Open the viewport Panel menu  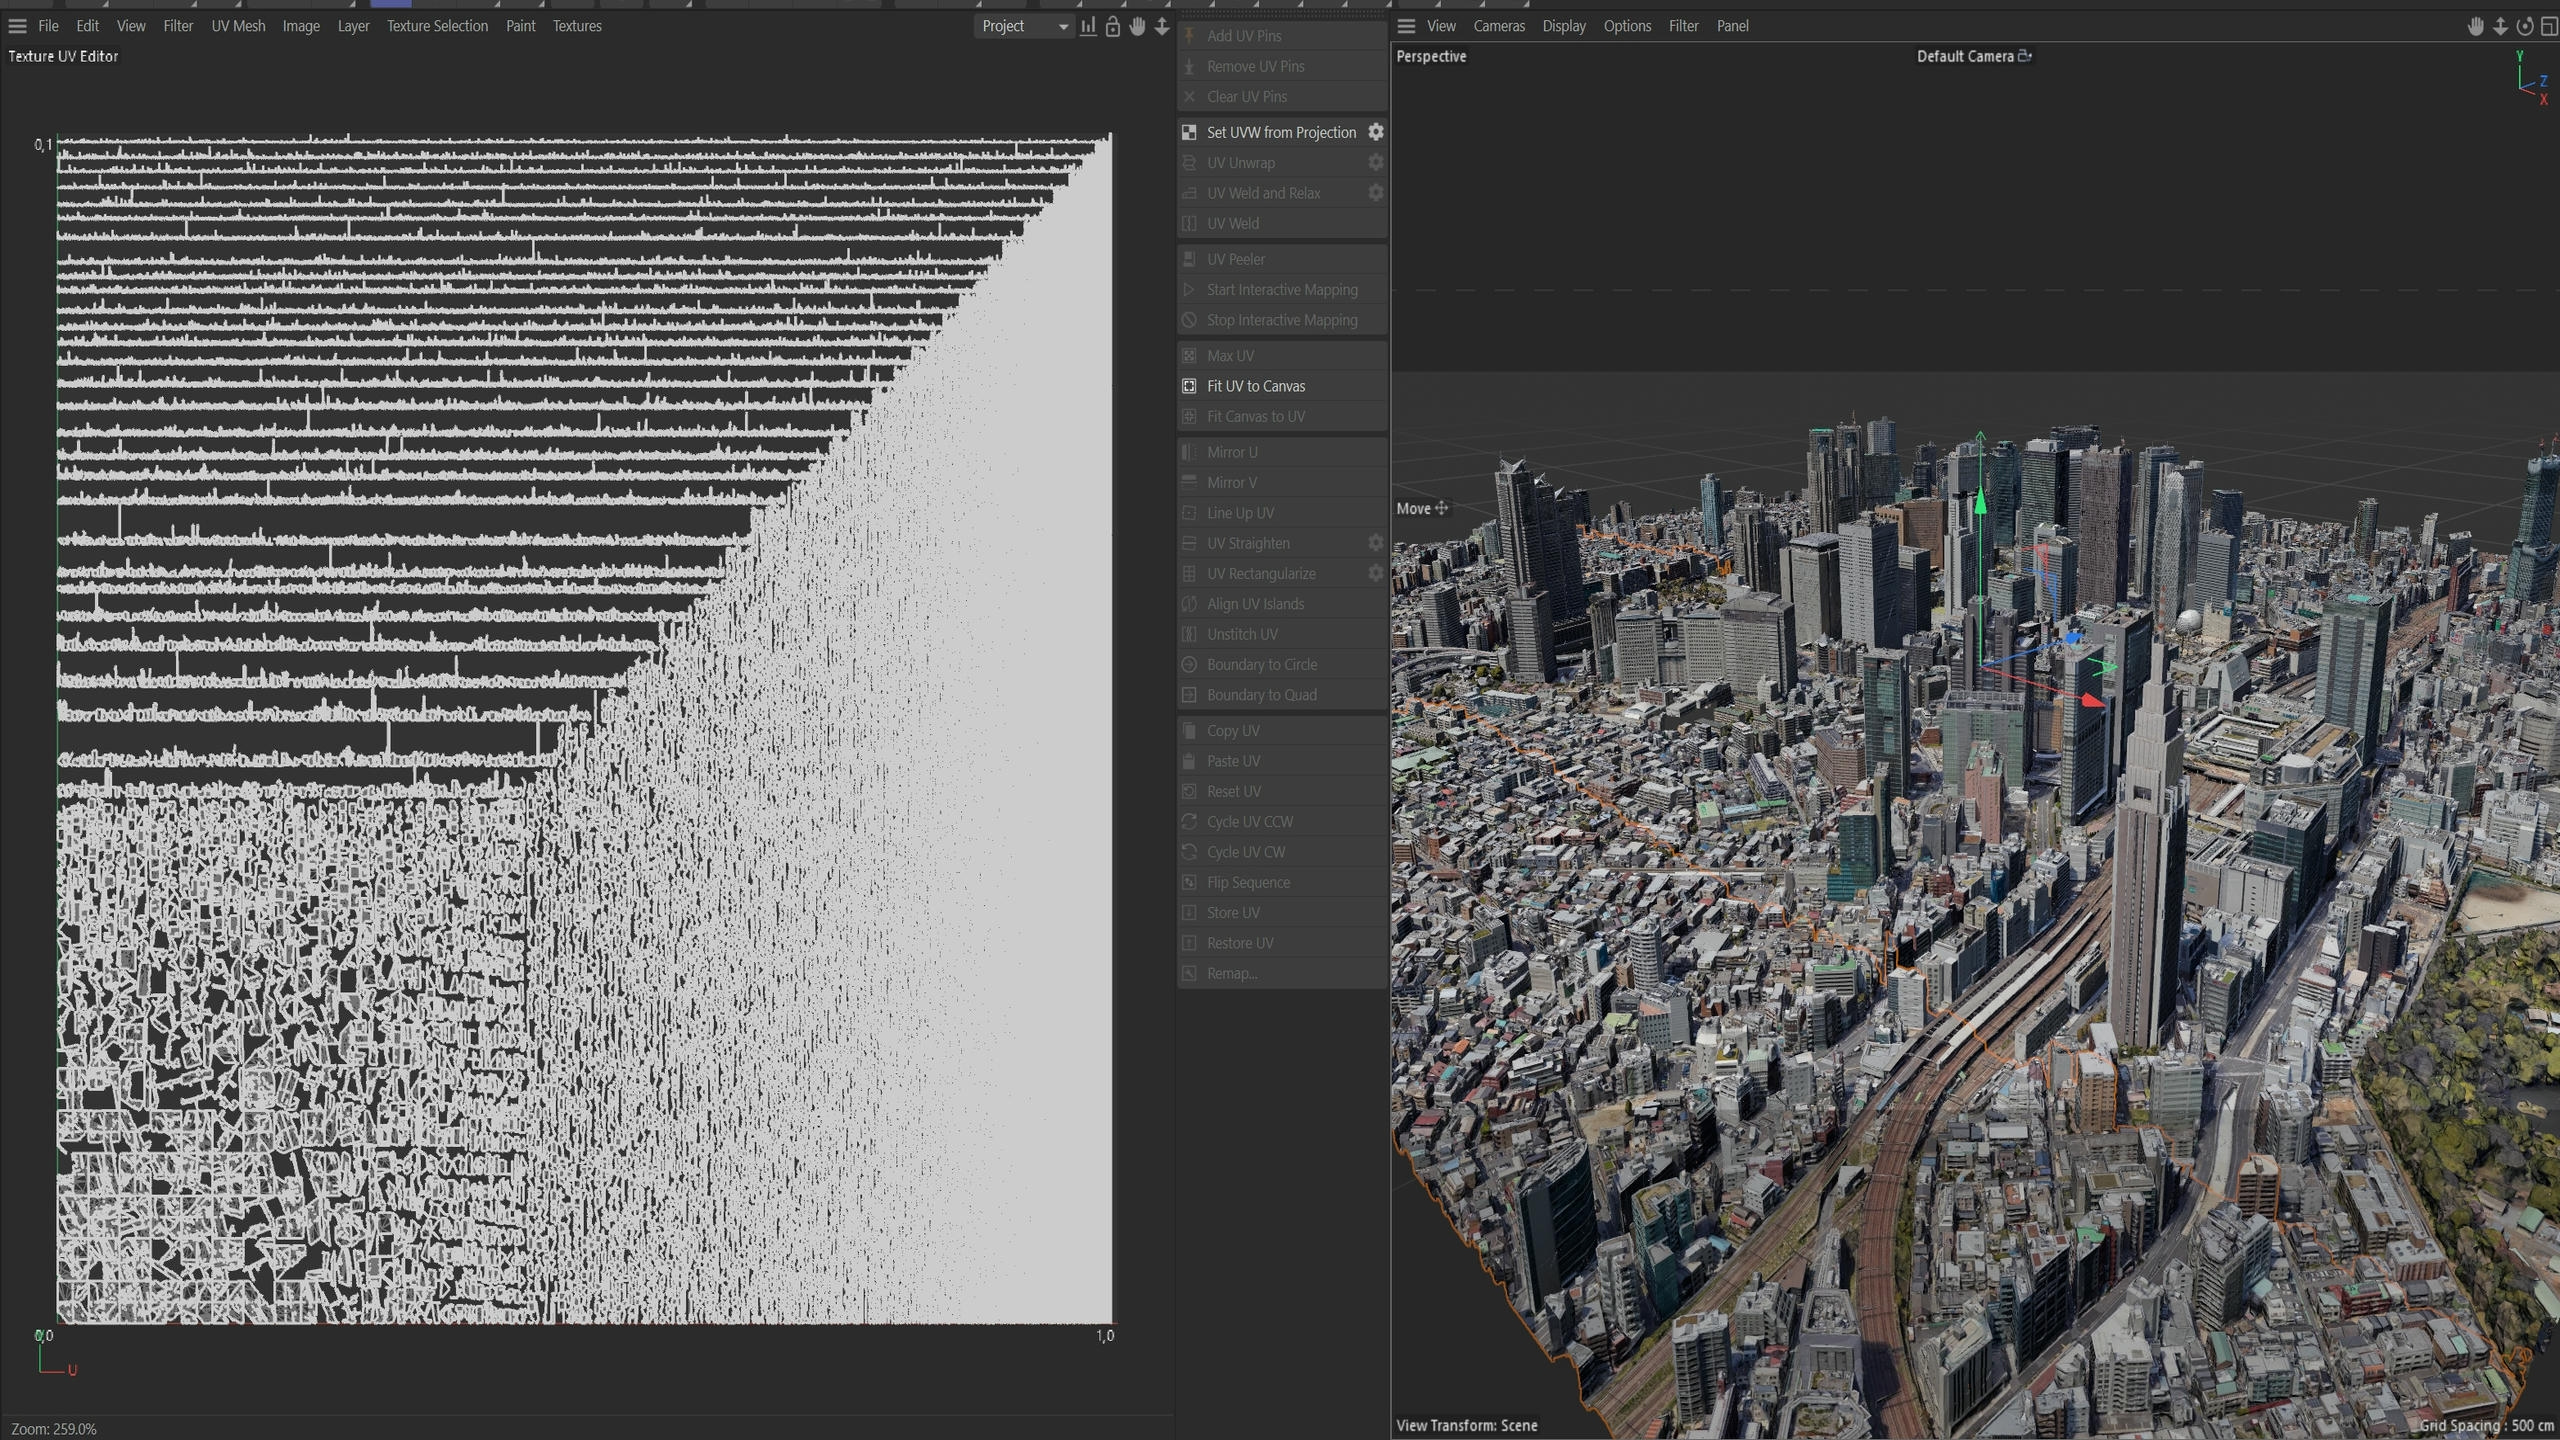click(x=1732, y=26)
